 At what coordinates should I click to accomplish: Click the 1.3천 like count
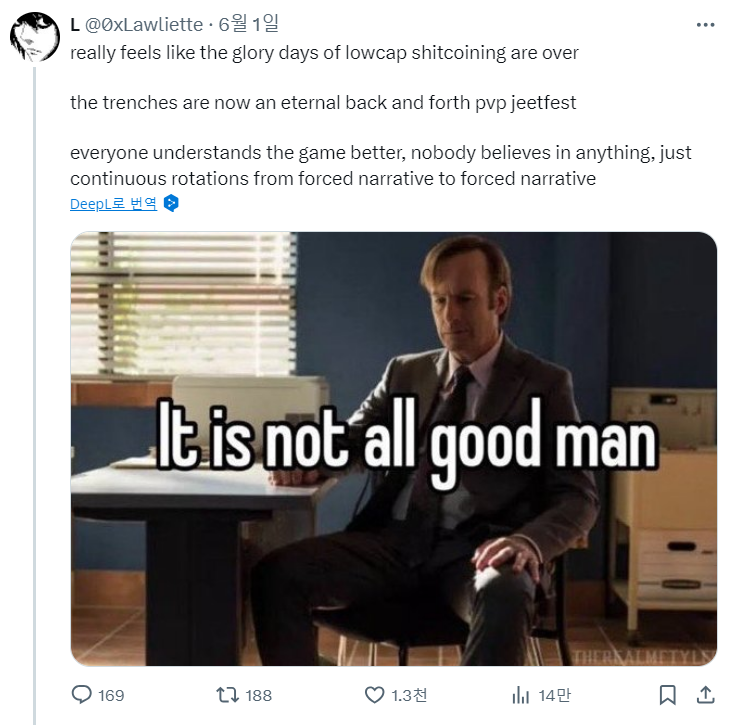pos(409,695)
